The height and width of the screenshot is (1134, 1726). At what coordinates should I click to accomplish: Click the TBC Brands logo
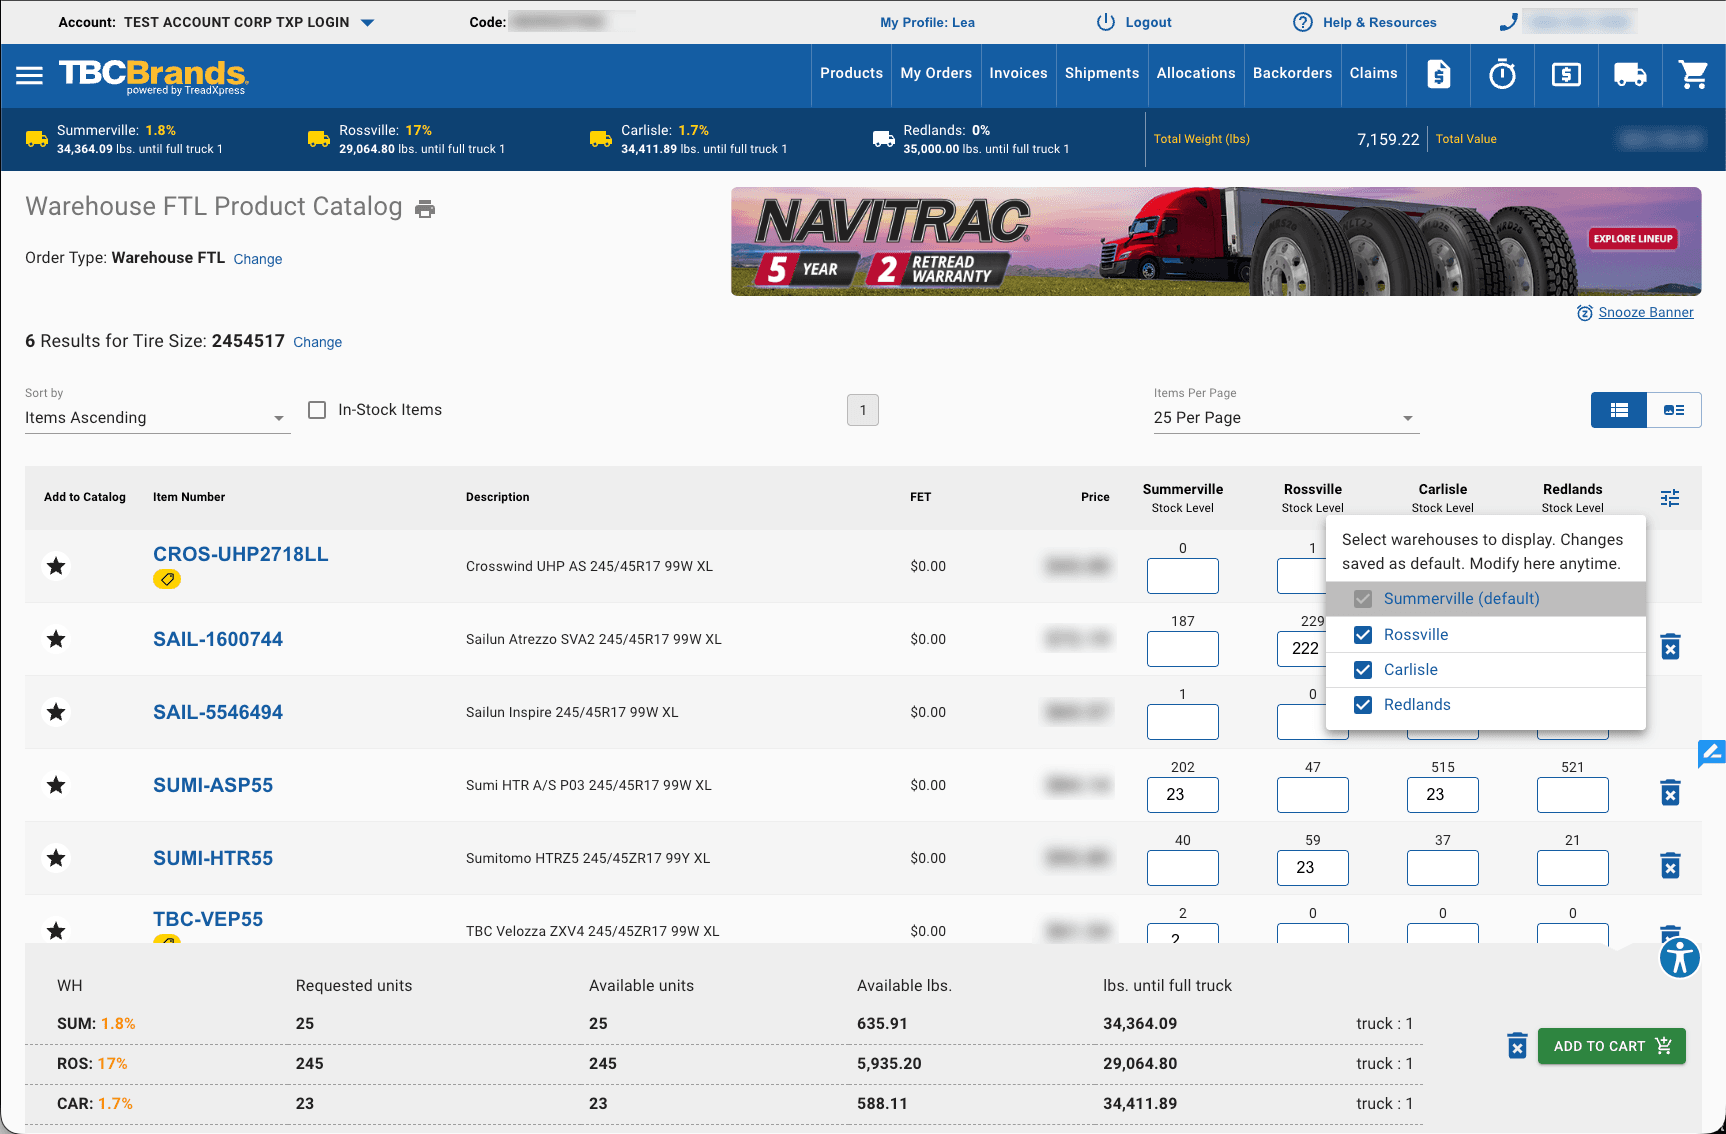point(153,76)
